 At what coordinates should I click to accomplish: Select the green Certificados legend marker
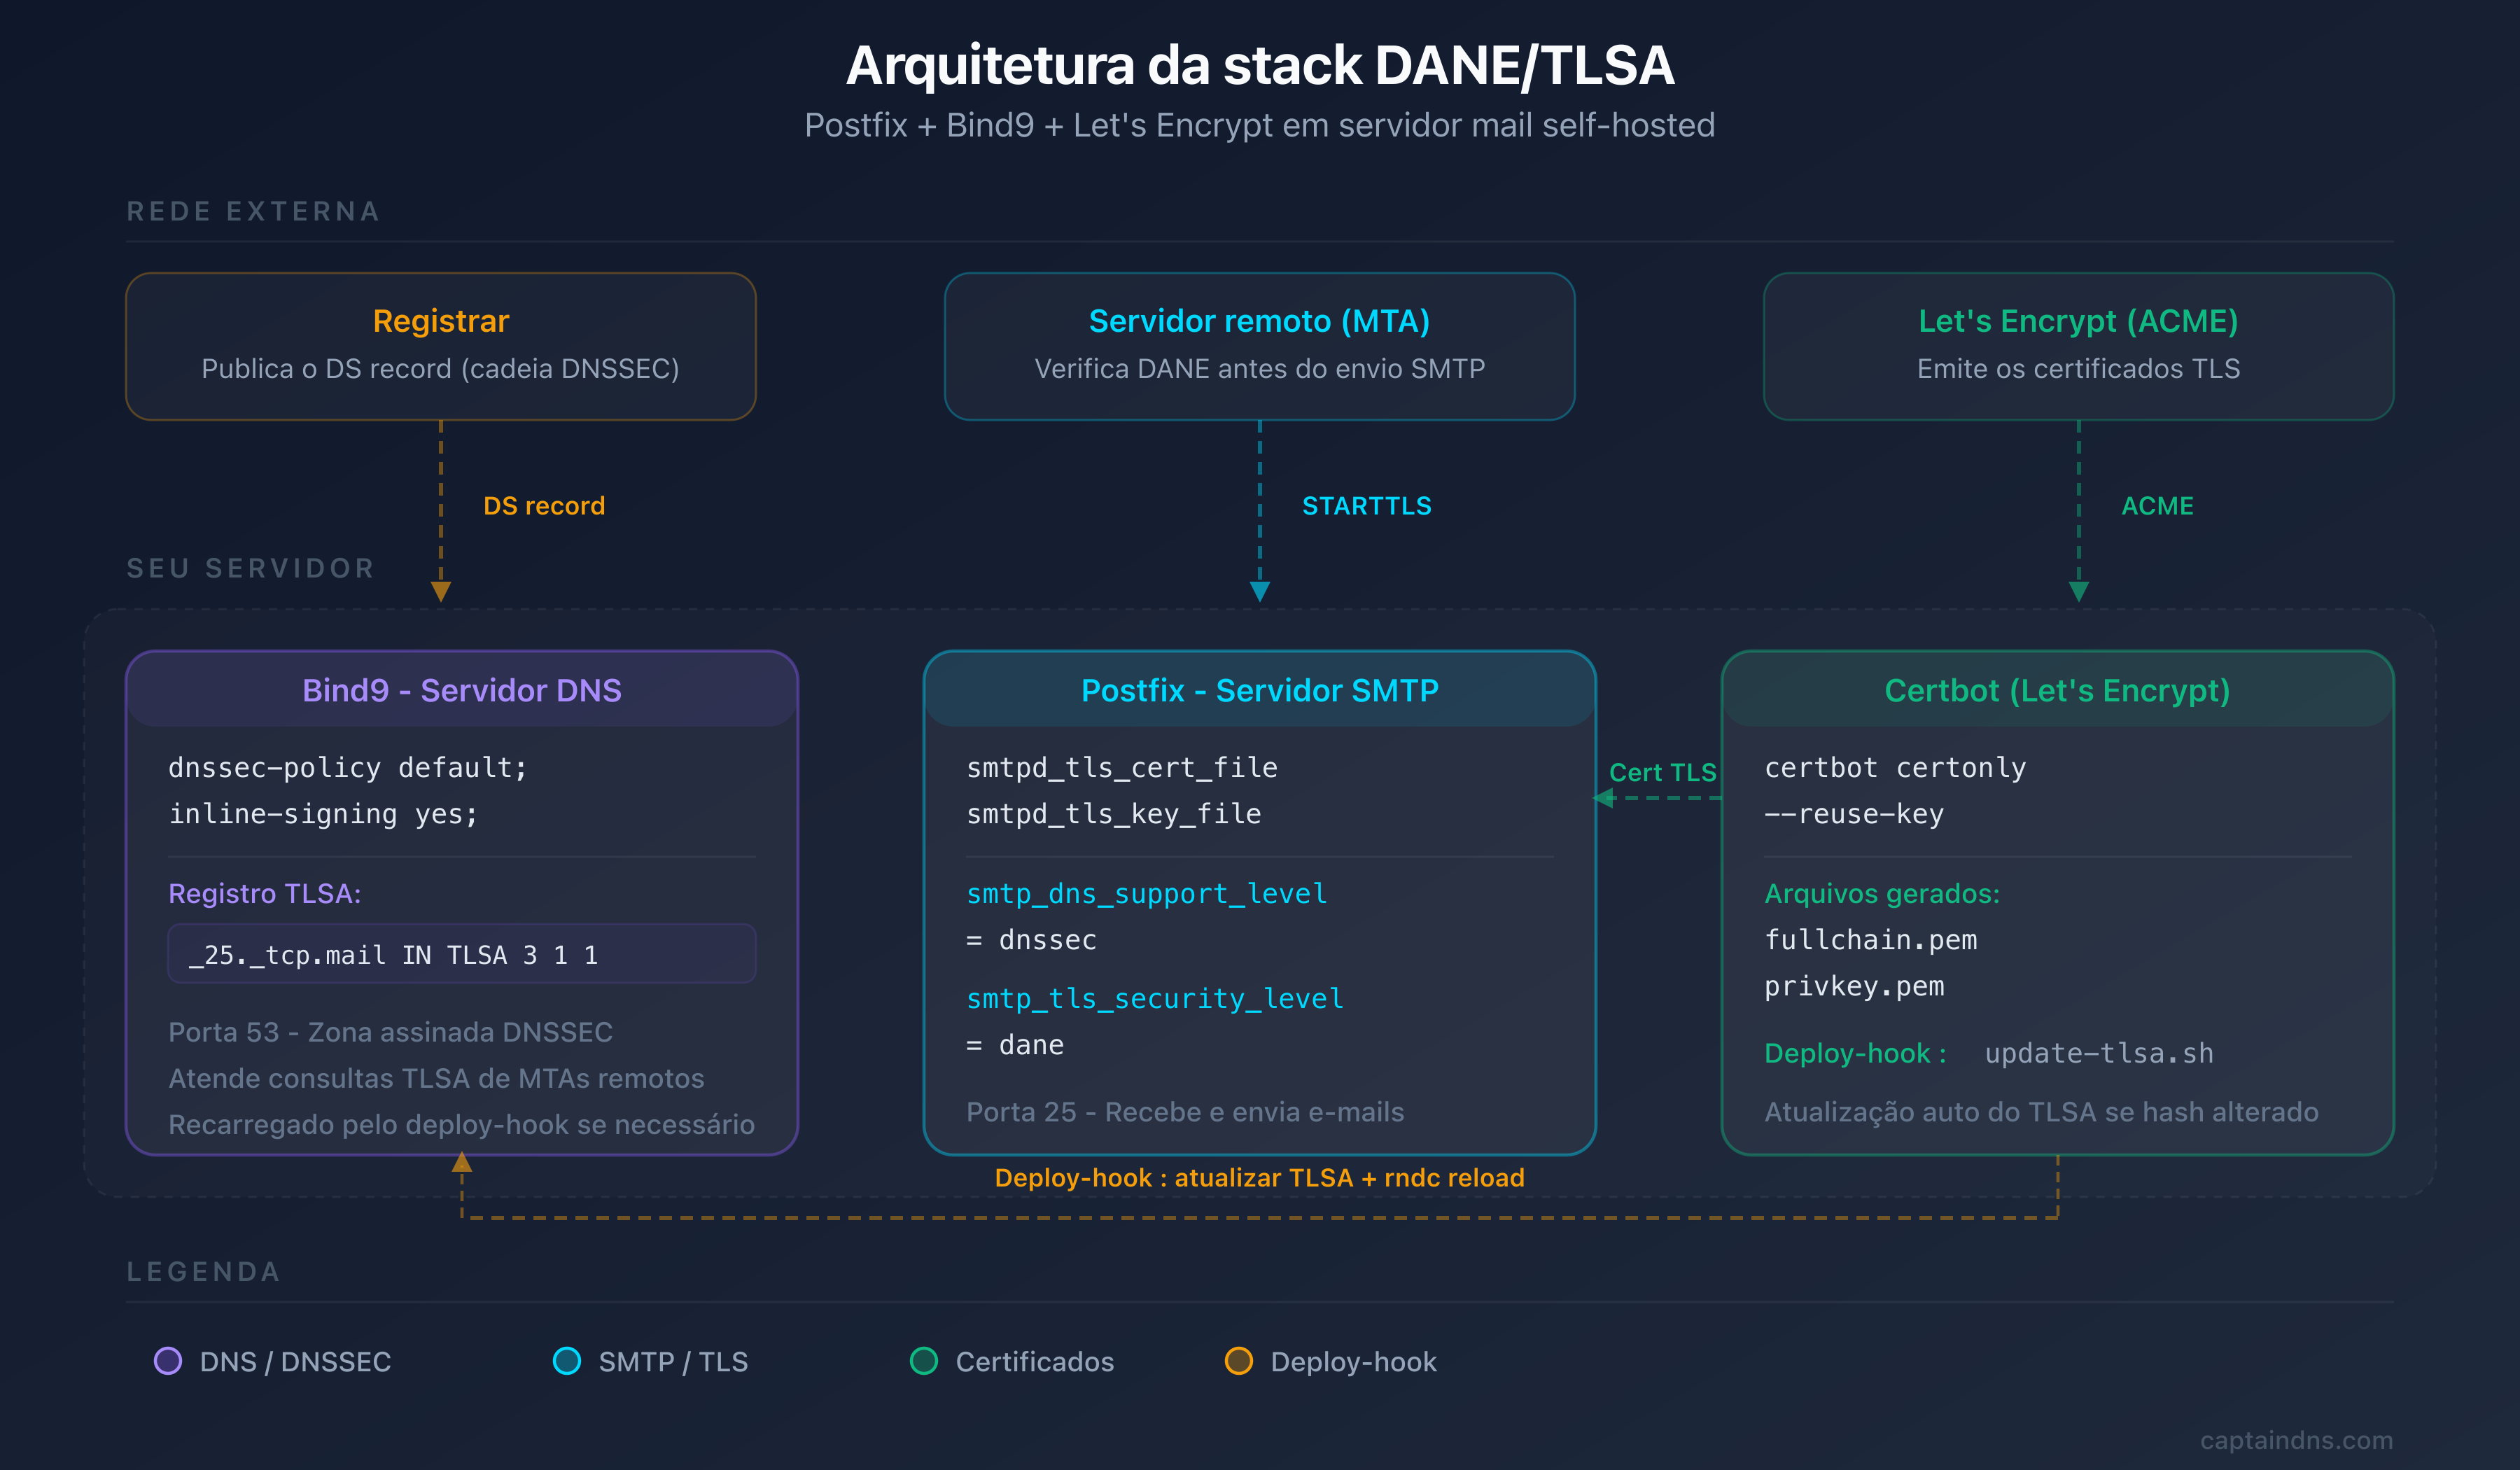tap(924, 1361)
